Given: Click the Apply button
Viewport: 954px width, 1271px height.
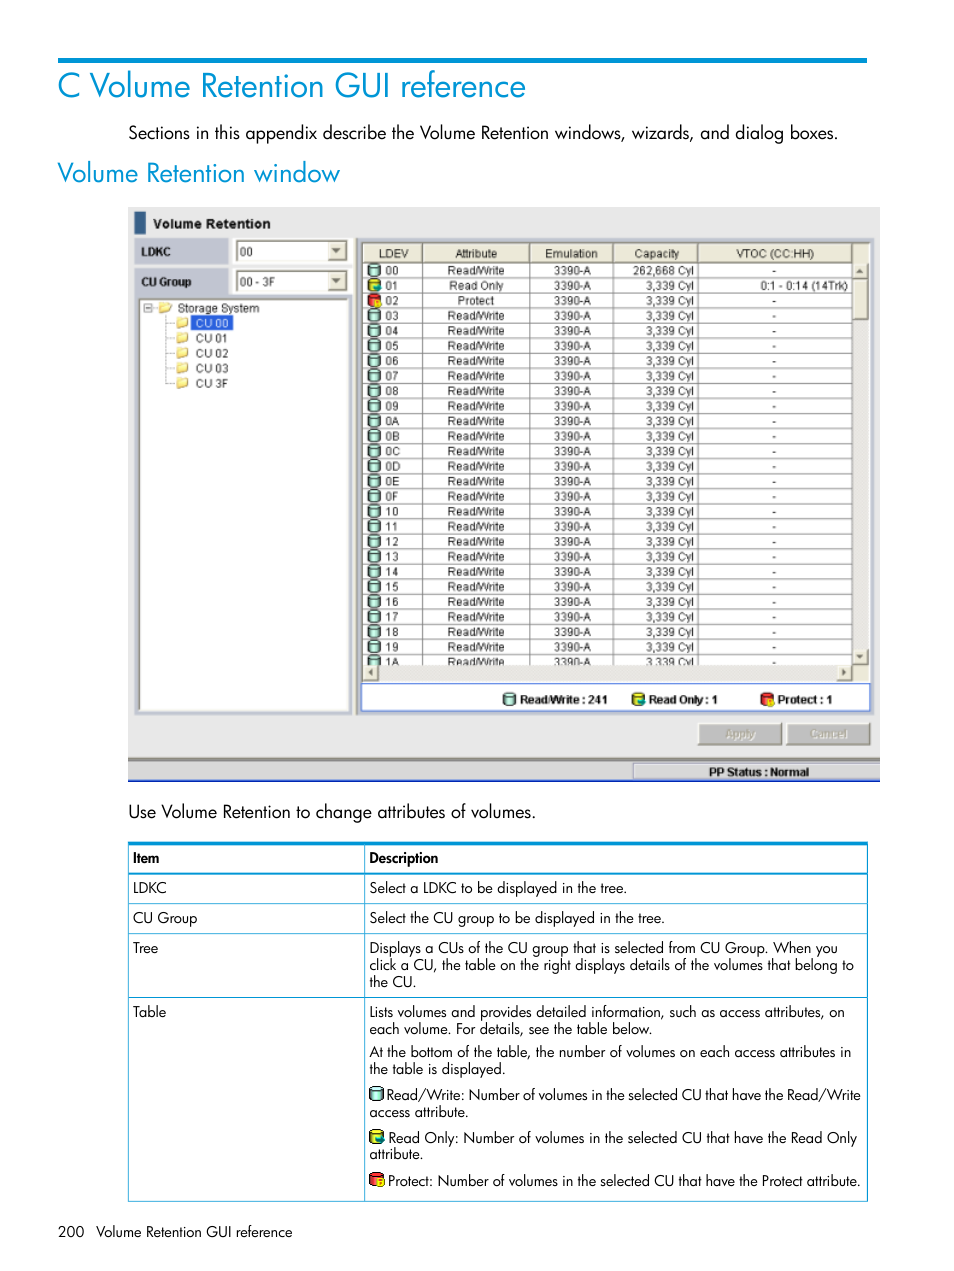Looking at the screenshot, I should [x=740, y=734].
